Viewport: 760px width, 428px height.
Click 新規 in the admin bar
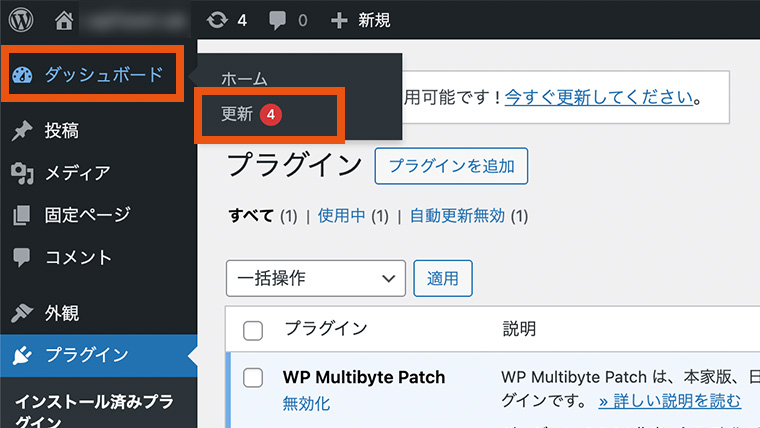(x=374, y=20)
